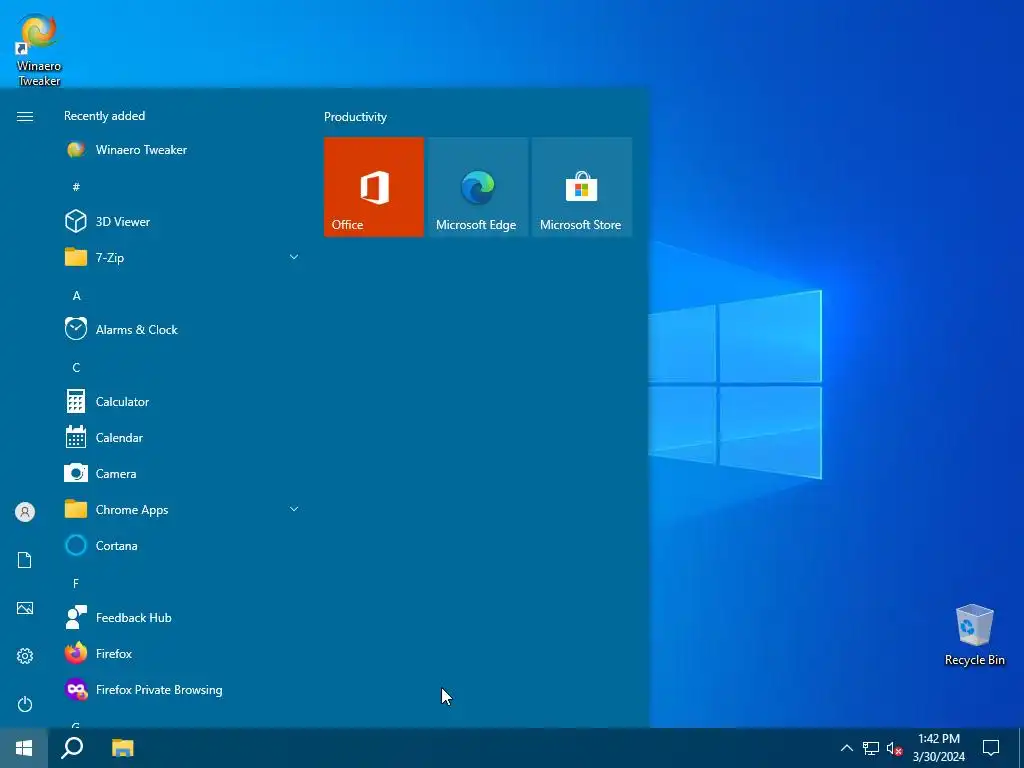Viewport: 1024px width, 768px height.
Task: Open the Calendar app
Action: click(182, 438)
